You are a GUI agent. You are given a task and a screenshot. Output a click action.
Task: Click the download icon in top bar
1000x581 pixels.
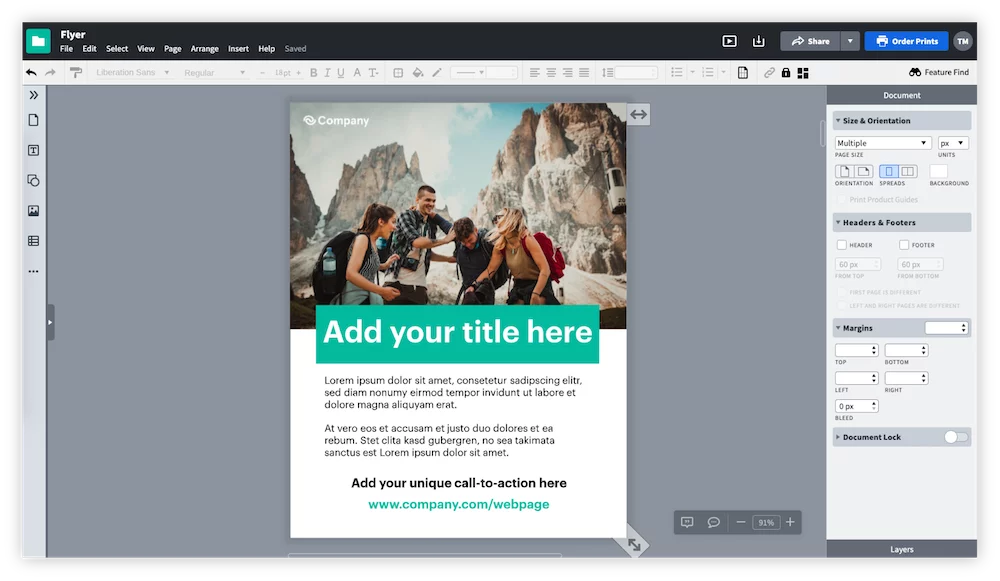[758, 41]
